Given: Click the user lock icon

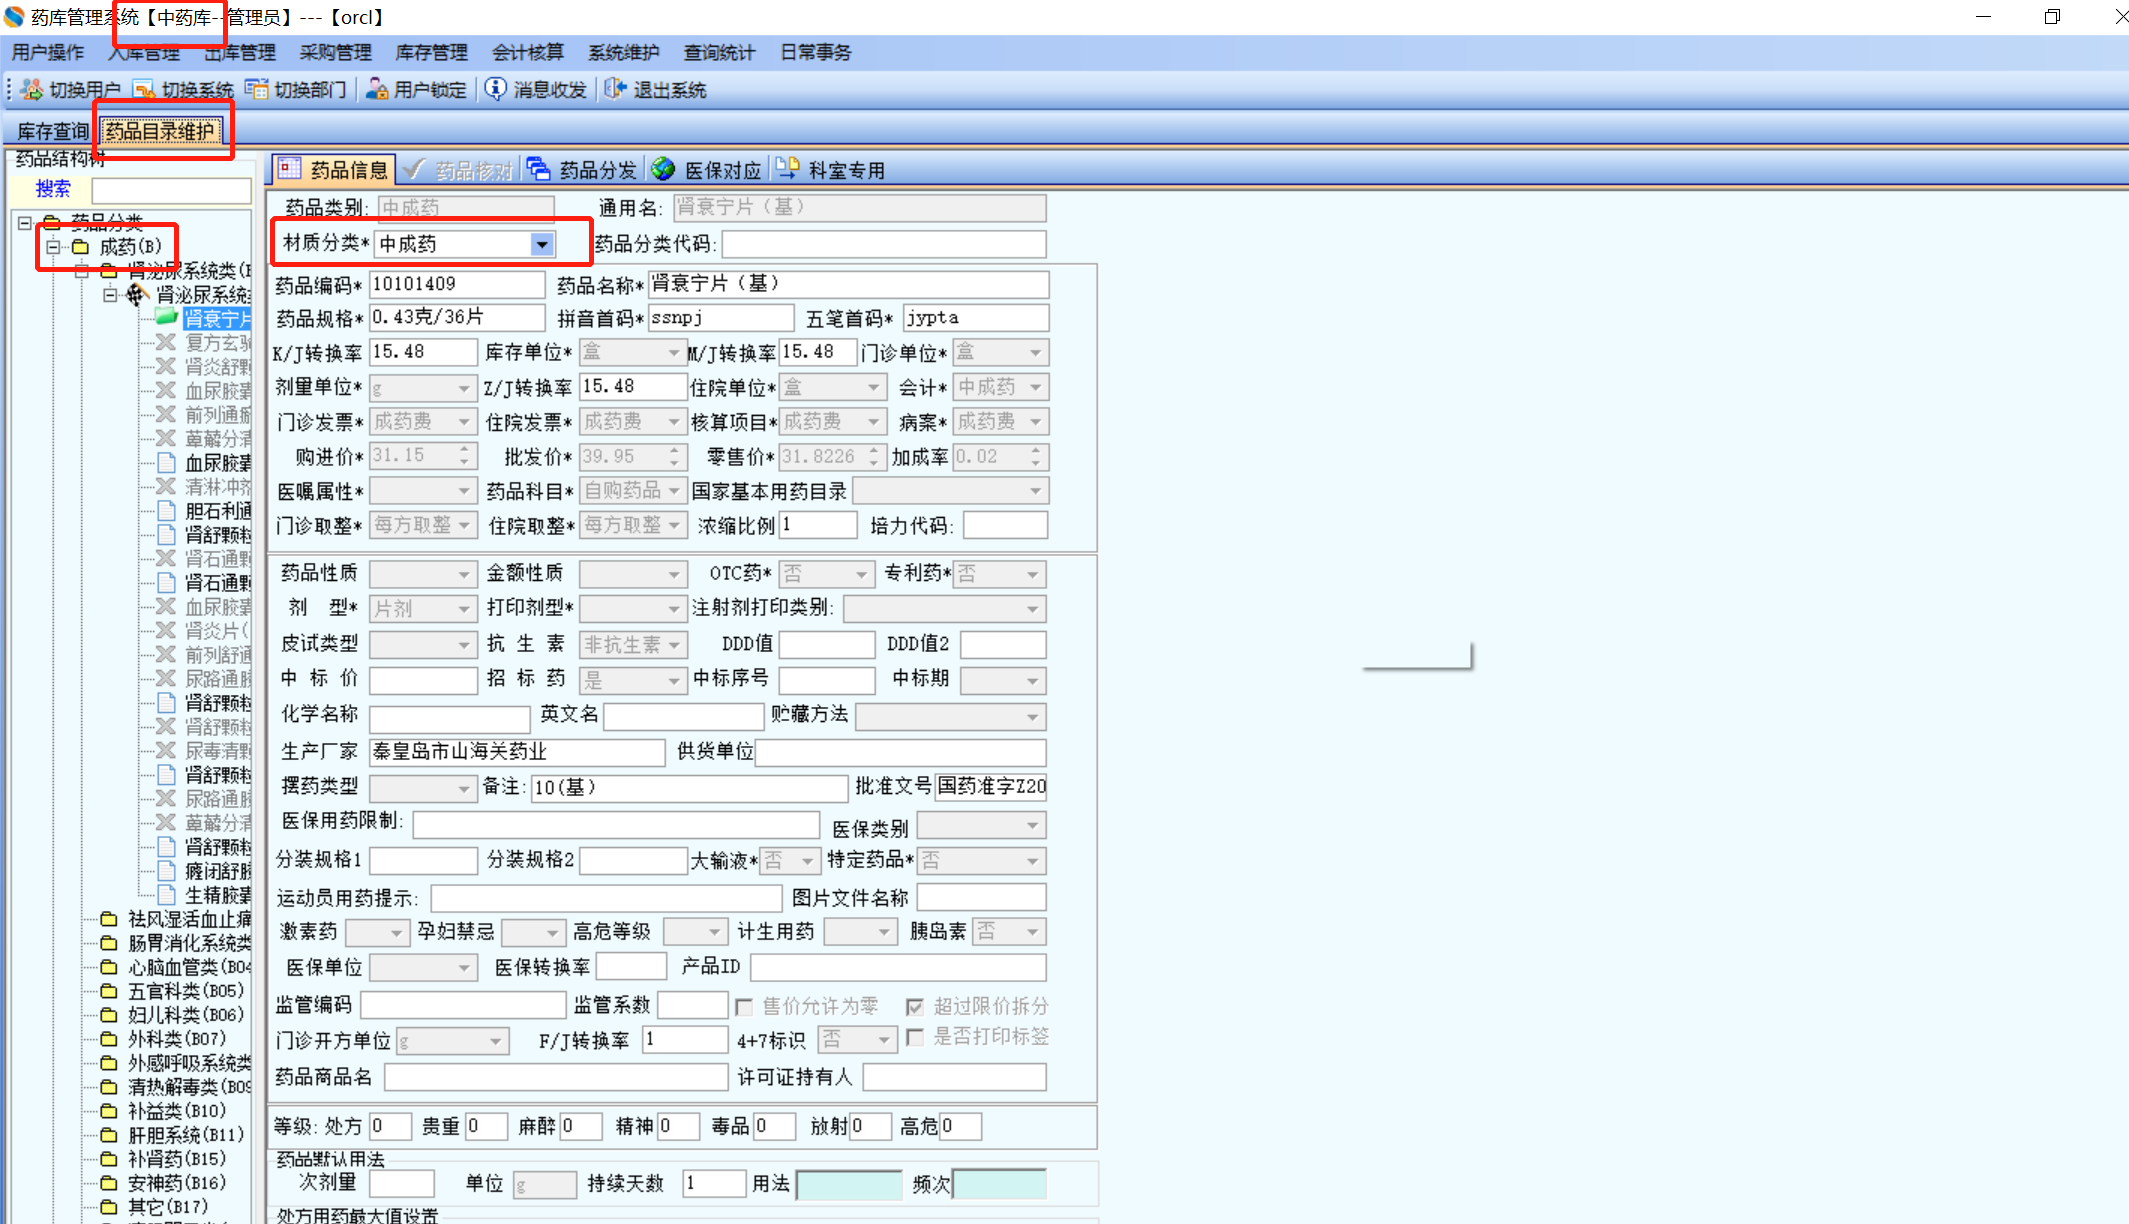Looking at the screenshot, I should click(x=377, y=90).
